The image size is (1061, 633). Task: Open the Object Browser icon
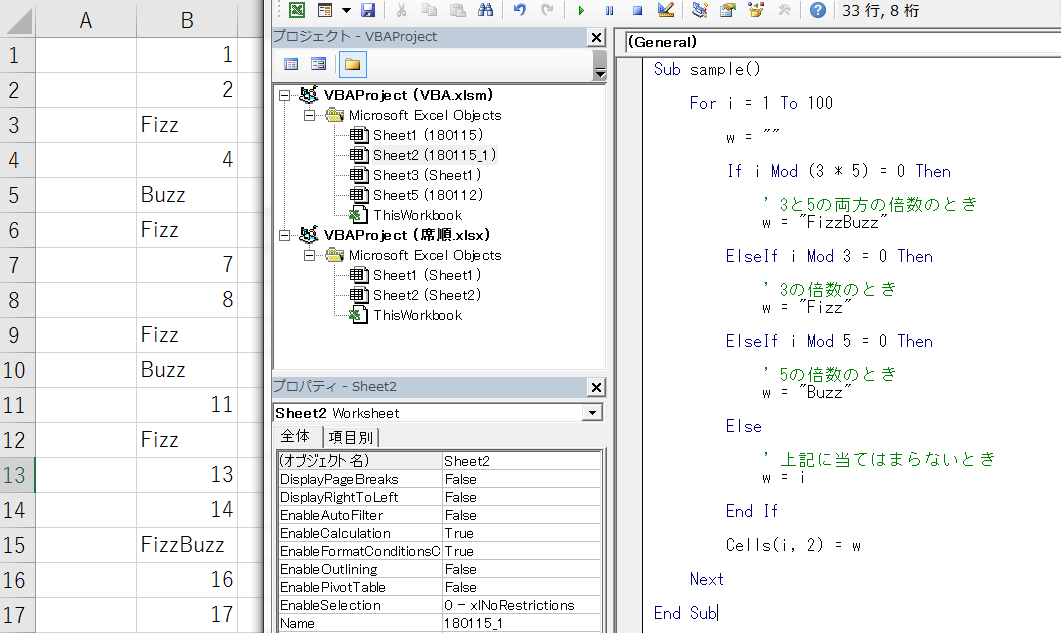click(x=756, y=10)
